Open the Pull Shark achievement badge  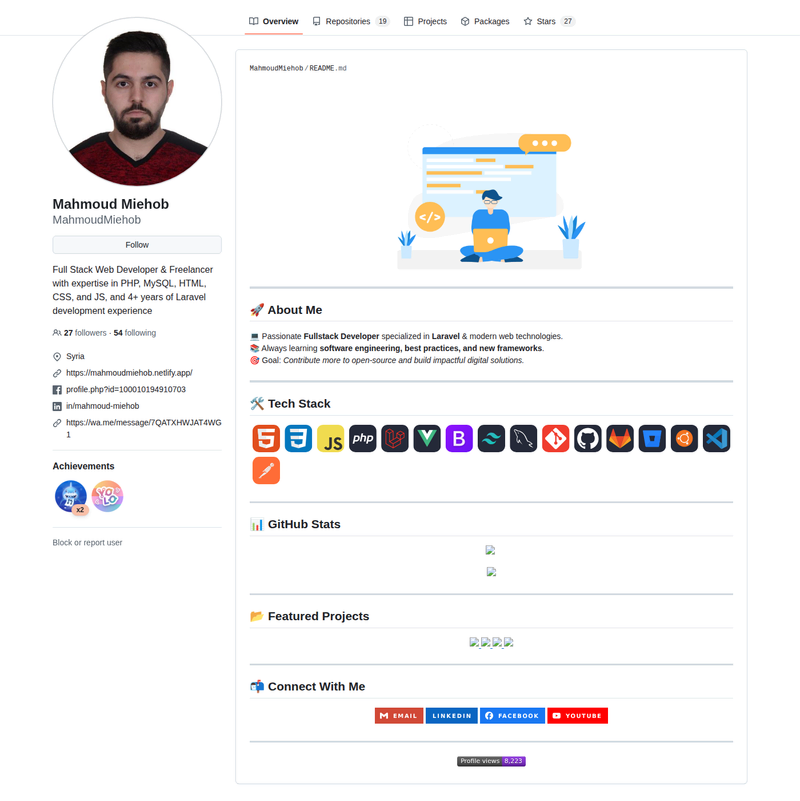pyautogui.click(x=71, y=496)
